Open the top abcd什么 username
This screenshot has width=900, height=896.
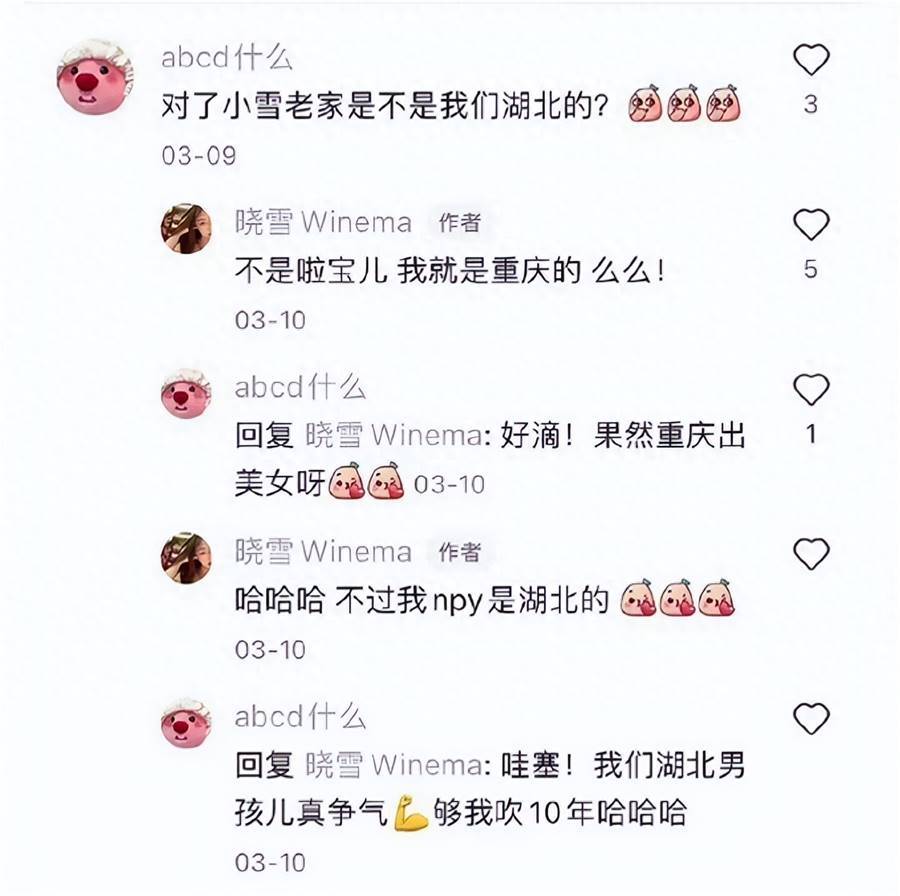[227, 57]
